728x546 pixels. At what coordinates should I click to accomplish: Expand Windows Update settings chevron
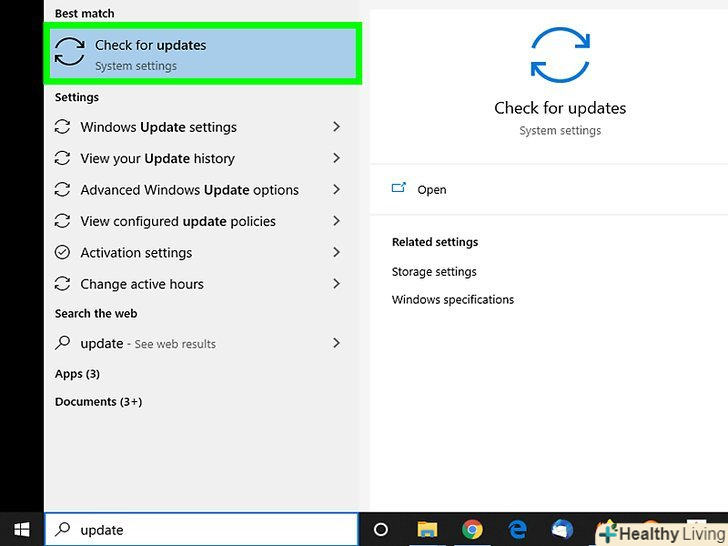[337, 126]
